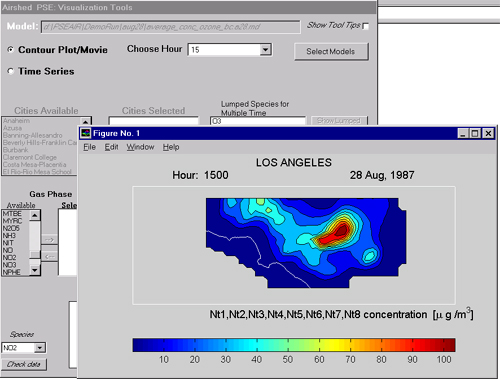Image resolution: width=500 pixels, height=379 pixels.
Task: Minimize the Figure No. 1 window
Action: click(463, 133)
